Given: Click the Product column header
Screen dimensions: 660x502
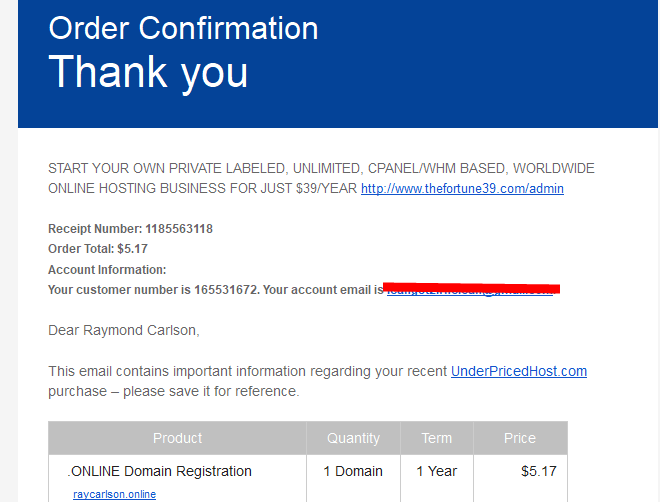Looking at the screenshot, I should pyautogui.click(x=177, y=438).
